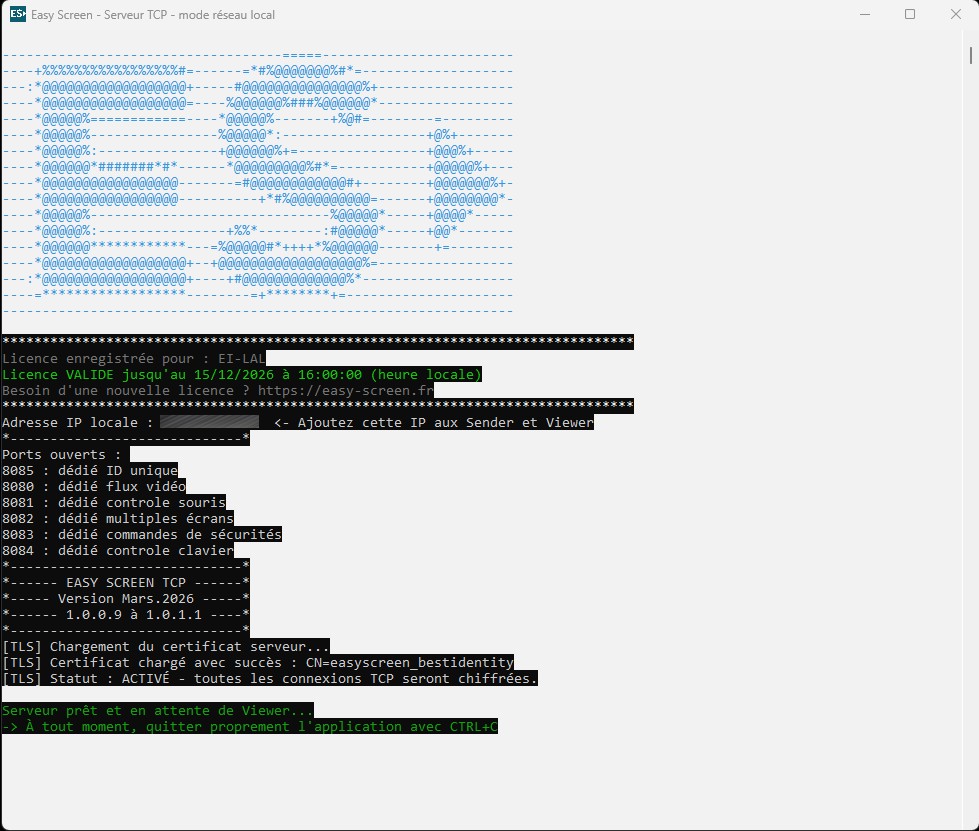
Task: Click the '8080 : dédié flux vidéo' port line
Action: click(94, 487)
